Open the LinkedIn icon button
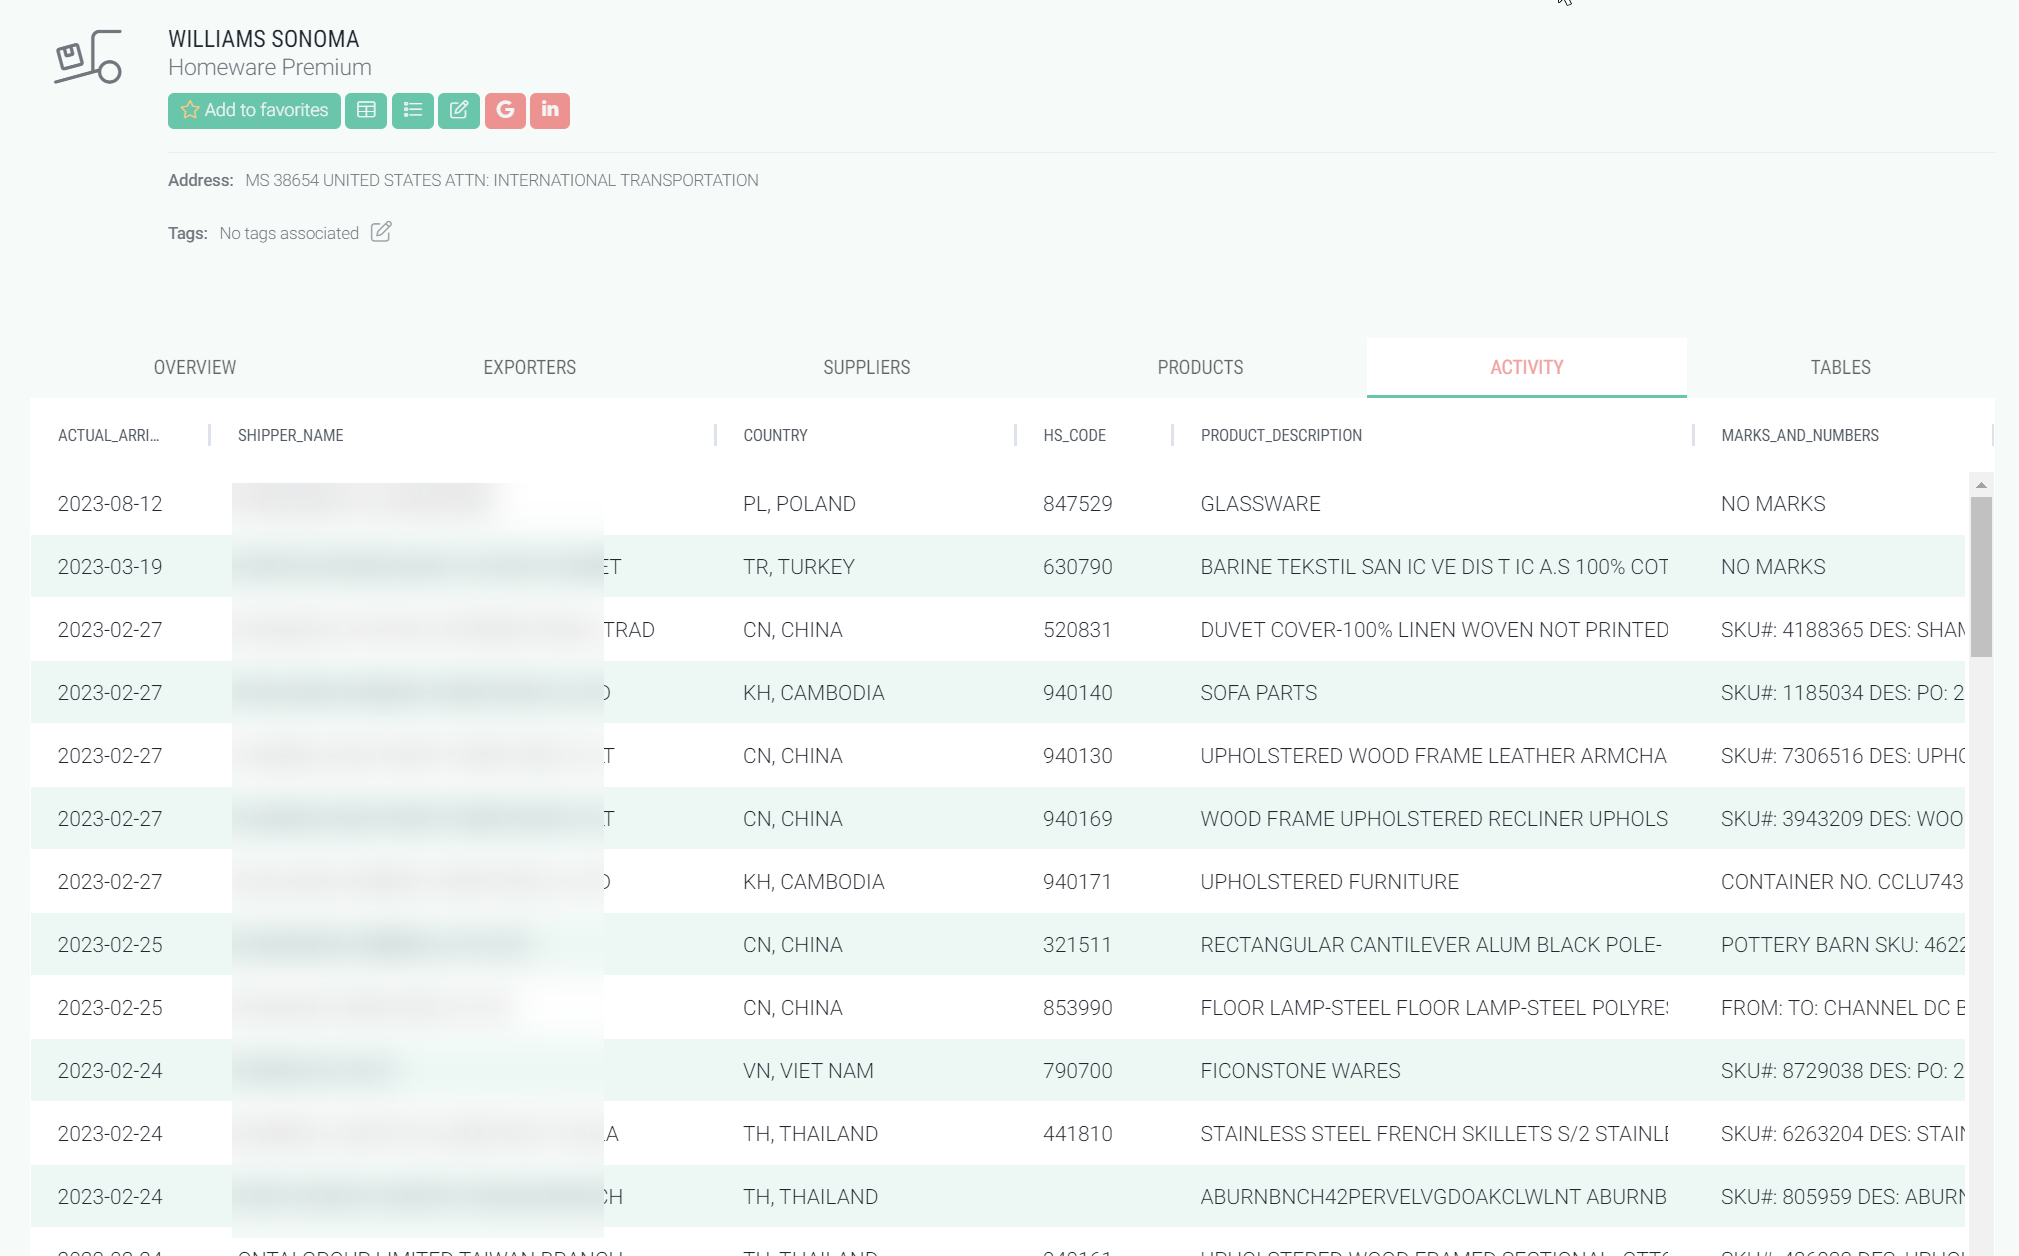2019x1256 pixels. pos(550,110)
